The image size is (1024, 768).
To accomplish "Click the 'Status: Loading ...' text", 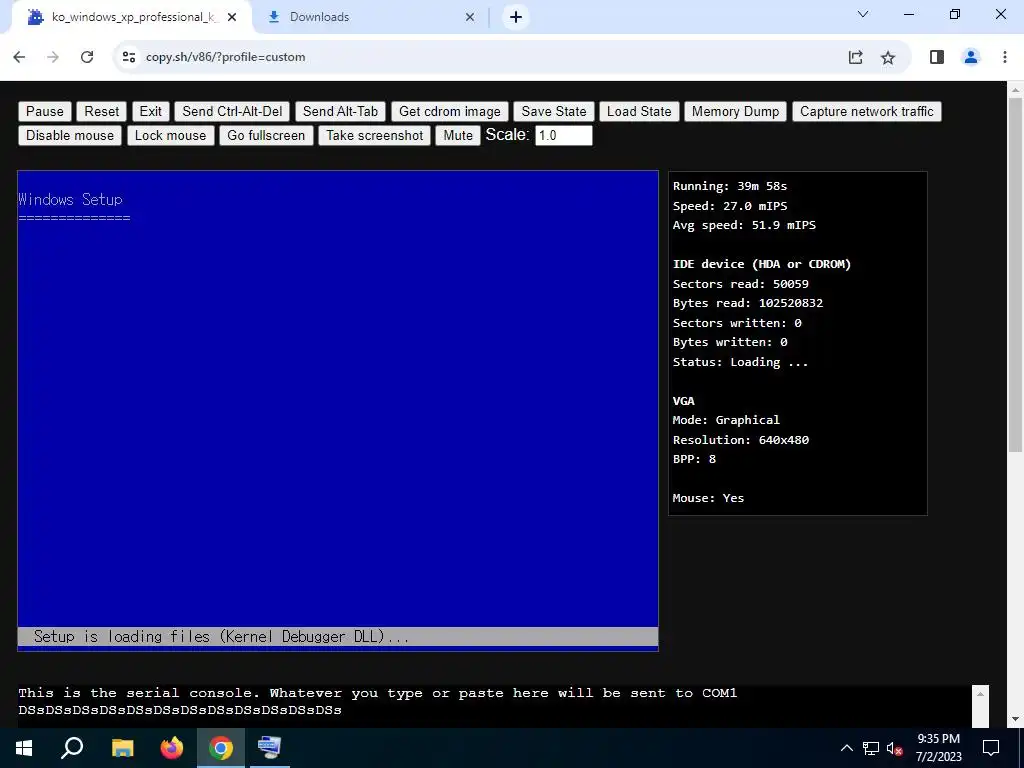I will [741, 362].
